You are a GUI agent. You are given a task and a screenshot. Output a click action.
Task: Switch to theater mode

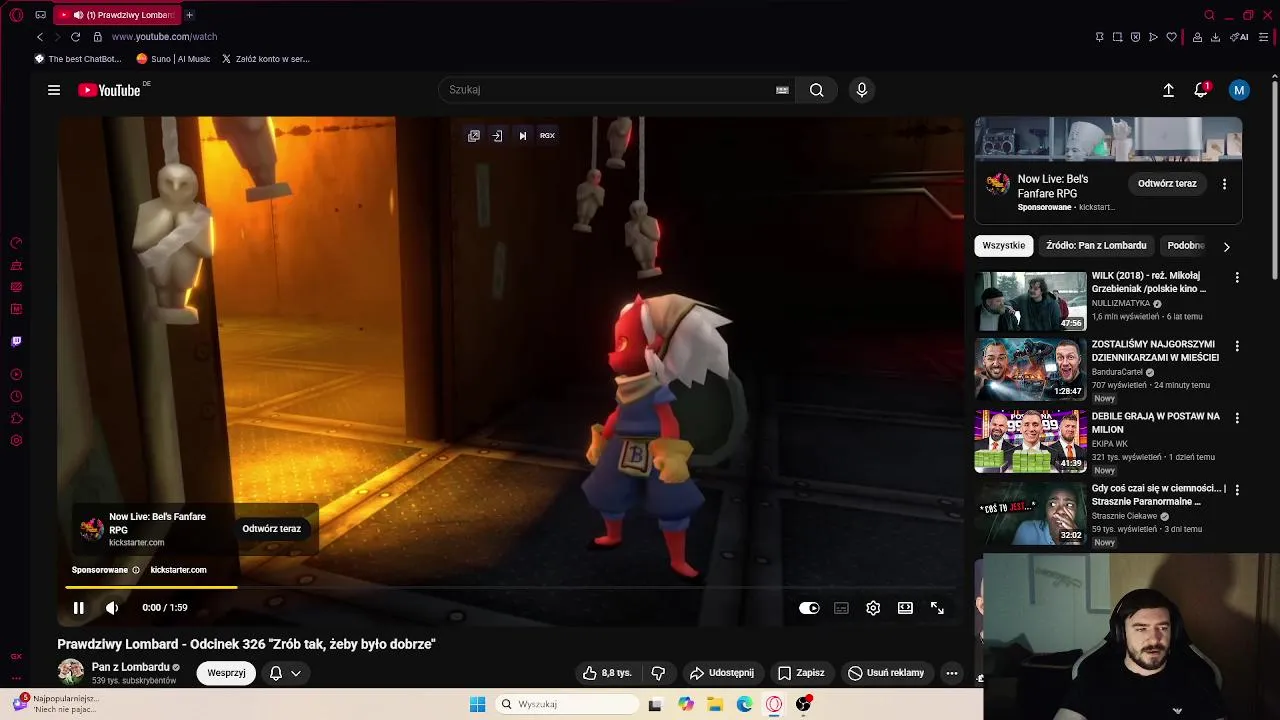coord(905,608)
